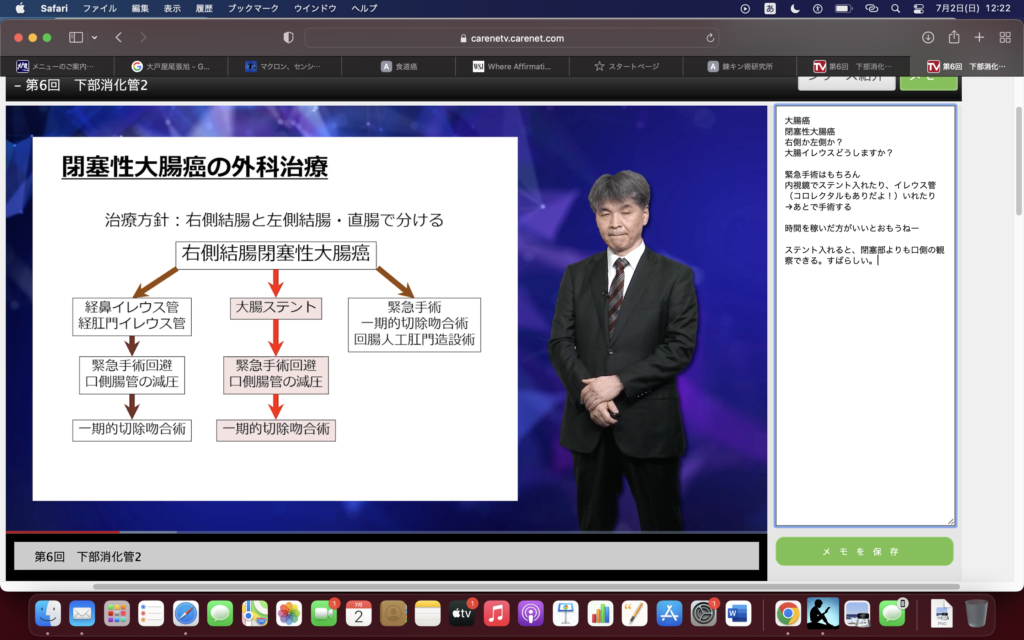The height and width of the screenshot is (640, 1024).
Task: Expand the sidebar tab group dropdown arrow
Action: click(94, 37)
